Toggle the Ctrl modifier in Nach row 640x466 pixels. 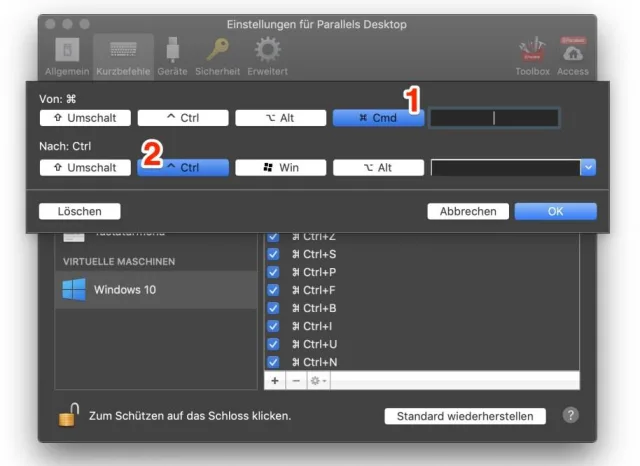tap(182, 168)
